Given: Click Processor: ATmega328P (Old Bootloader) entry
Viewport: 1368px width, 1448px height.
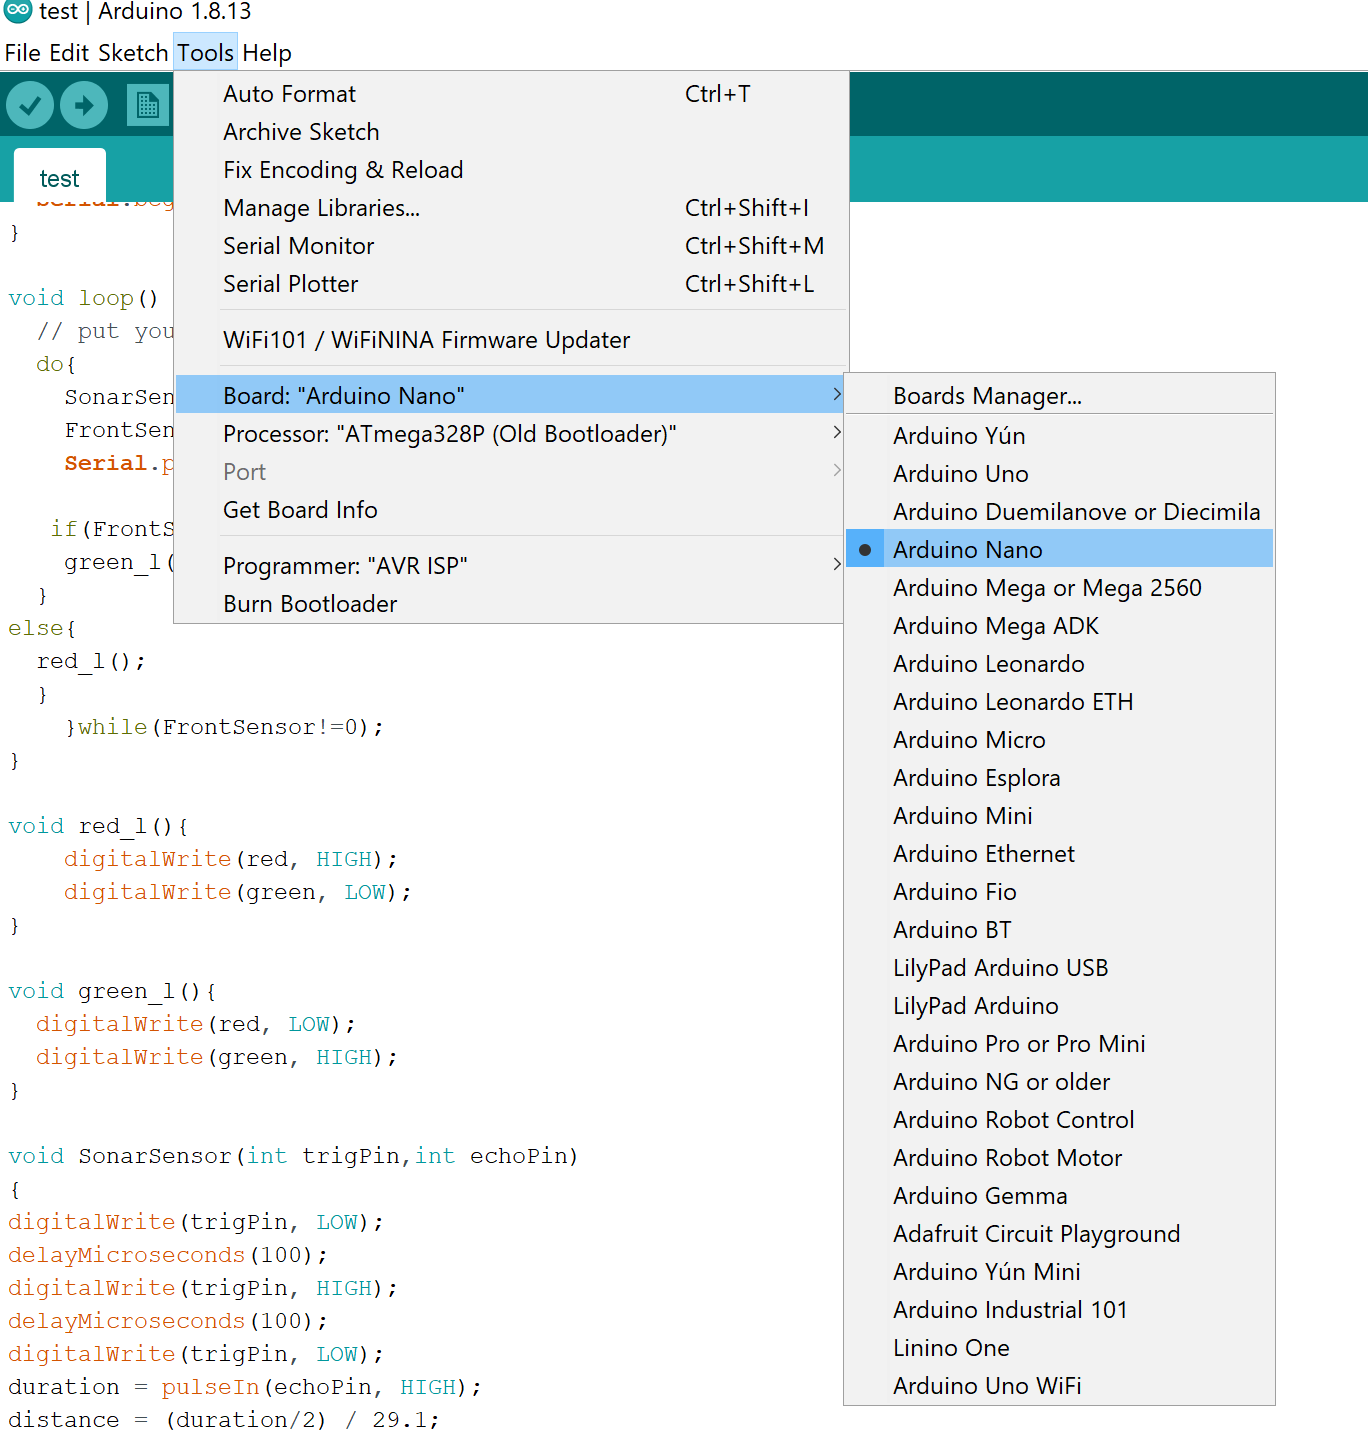Looking at the screenshot, I should pyautogui.click(x=510, y=433).
